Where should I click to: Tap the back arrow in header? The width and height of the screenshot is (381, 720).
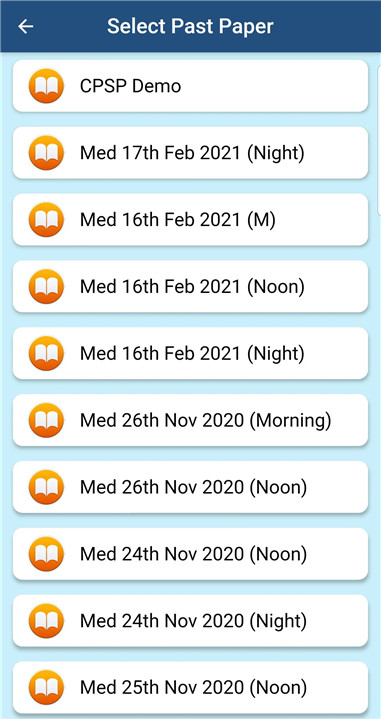click(x=26, y=26)
